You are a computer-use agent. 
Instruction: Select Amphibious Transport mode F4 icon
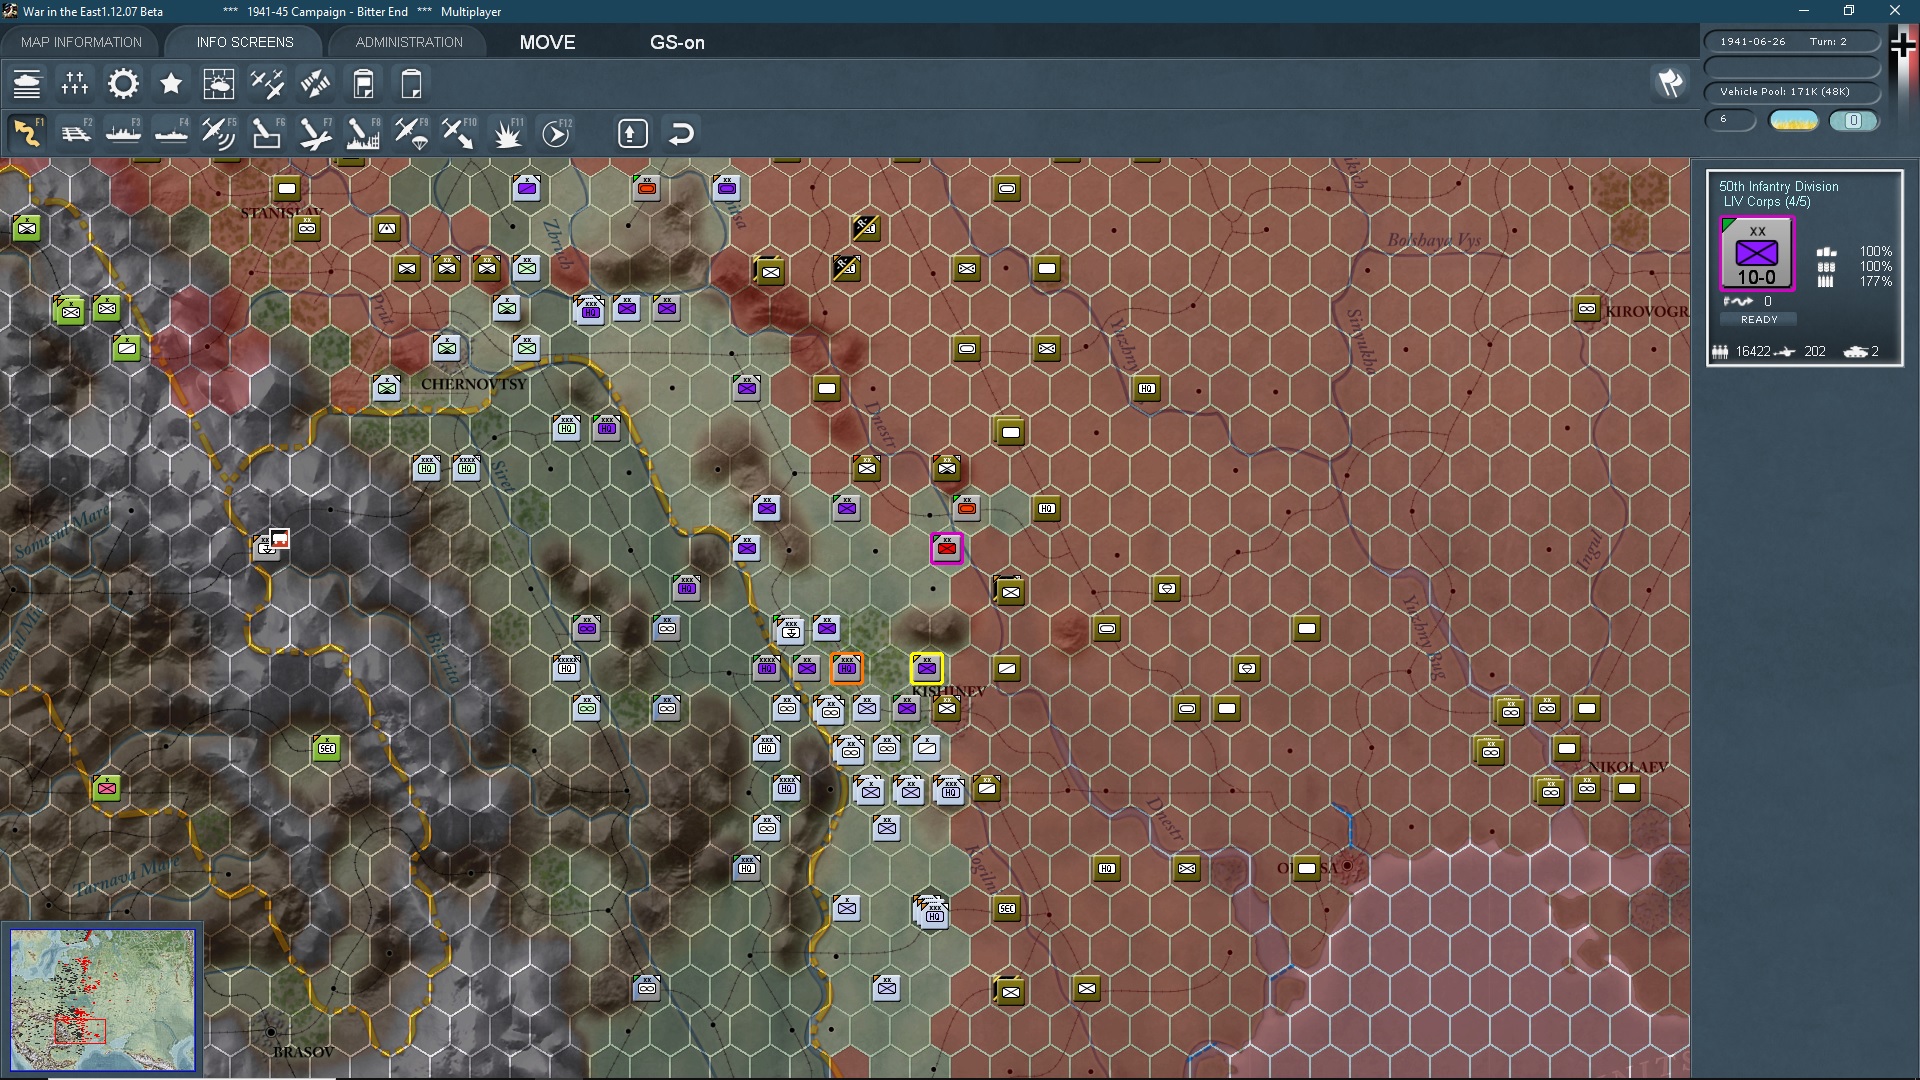(172, 133)
